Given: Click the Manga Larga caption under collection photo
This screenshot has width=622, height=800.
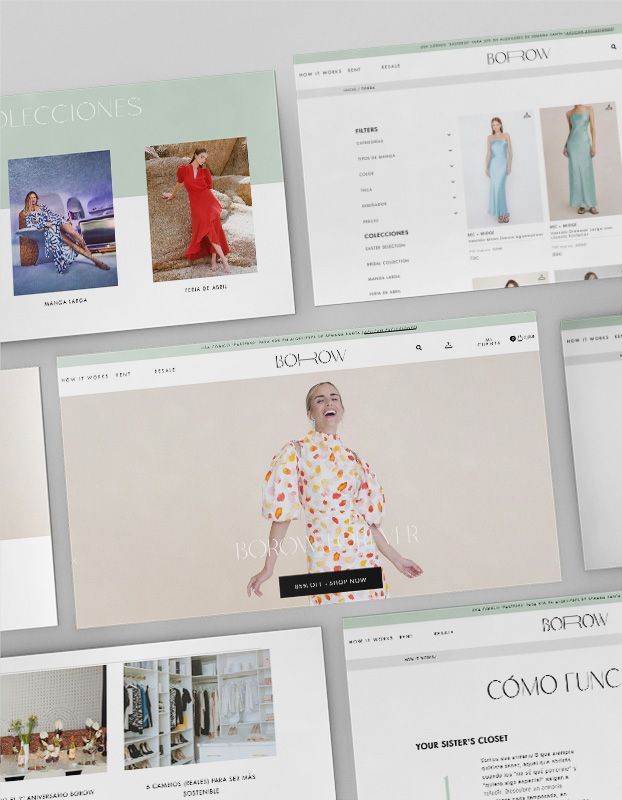Looking at the screenshot, I should tap(66, 303).
